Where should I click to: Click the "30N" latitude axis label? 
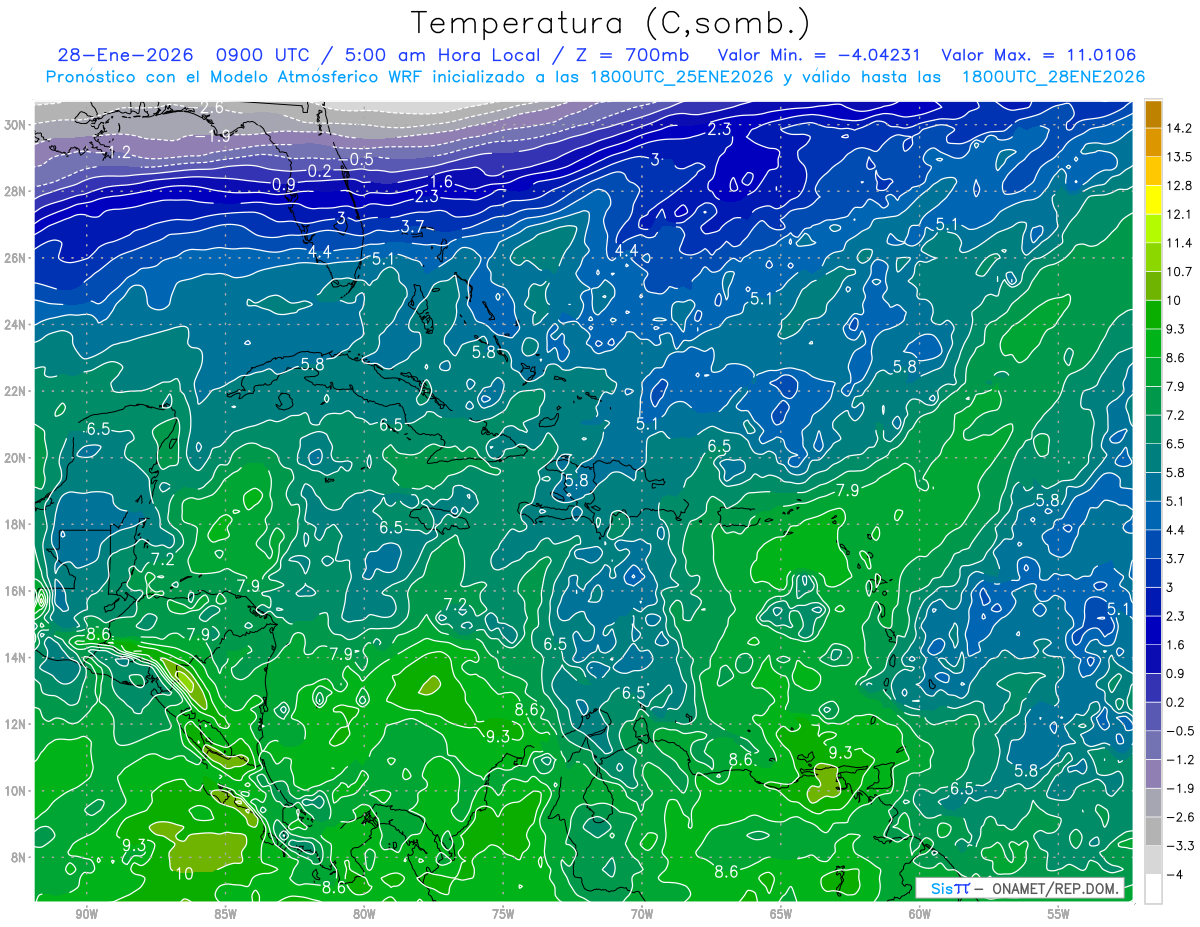coord(16,124)
